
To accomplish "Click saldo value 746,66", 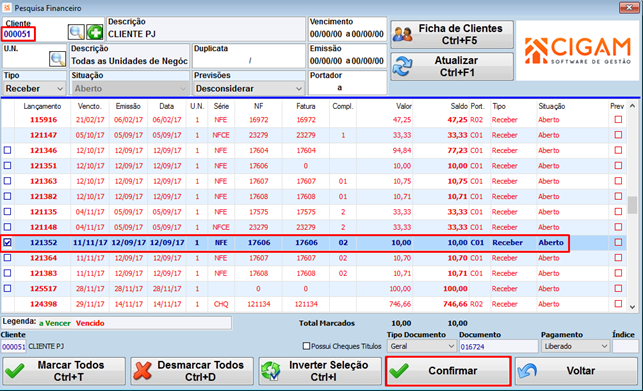I will tap(455, 304).
